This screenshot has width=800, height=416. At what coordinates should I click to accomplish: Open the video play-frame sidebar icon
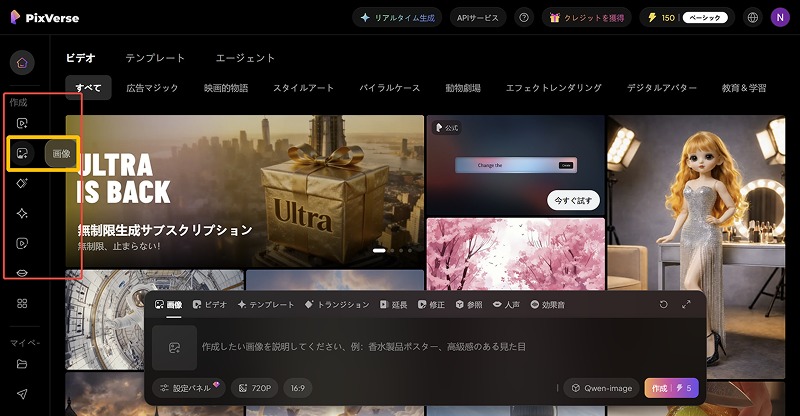(22, 243)
